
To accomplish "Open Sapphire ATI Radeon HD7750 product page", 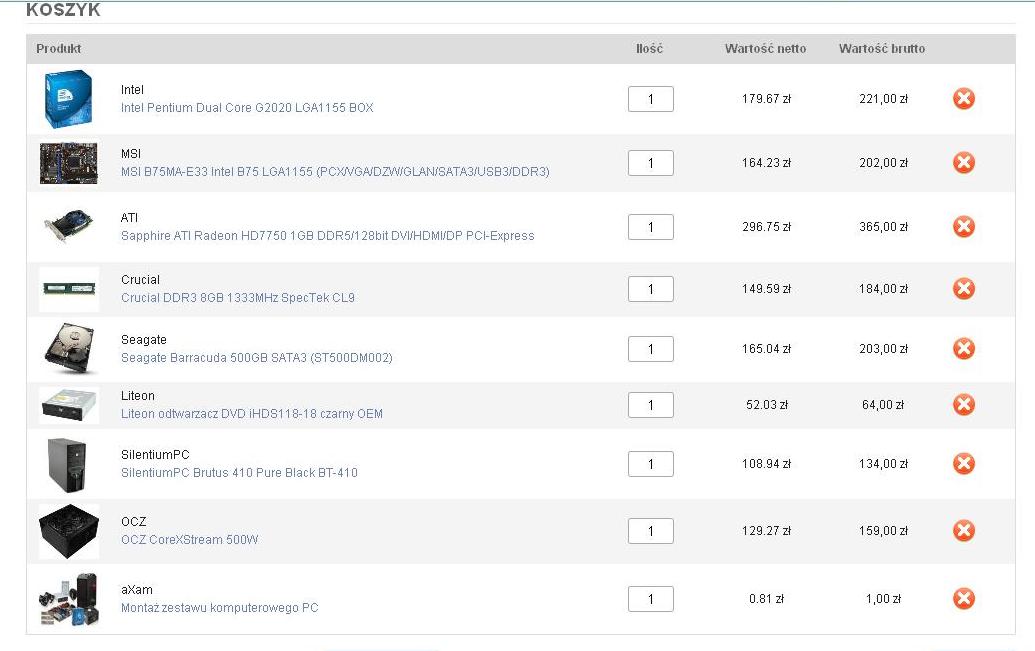I will coord(327,236).
